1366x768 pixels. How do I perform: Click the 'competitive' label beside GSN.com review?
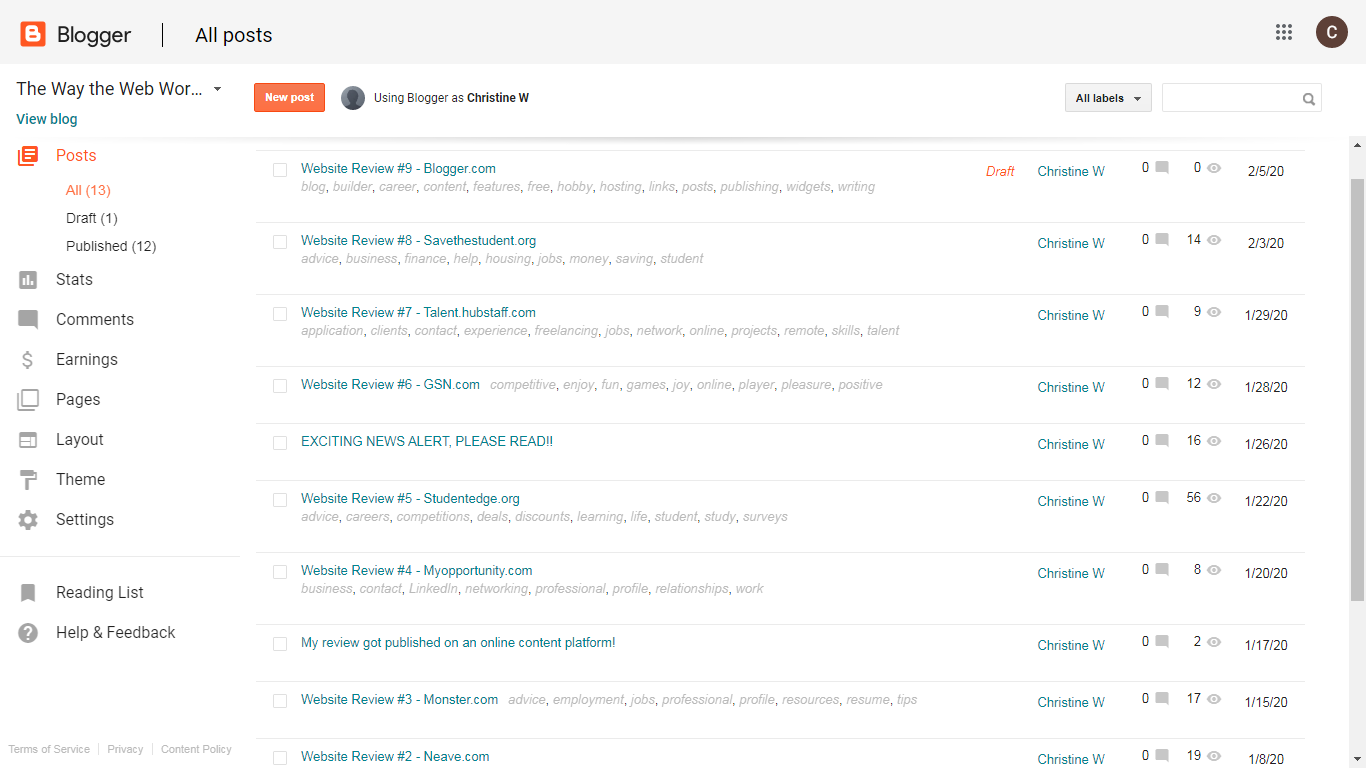click(x=523, y=384)
